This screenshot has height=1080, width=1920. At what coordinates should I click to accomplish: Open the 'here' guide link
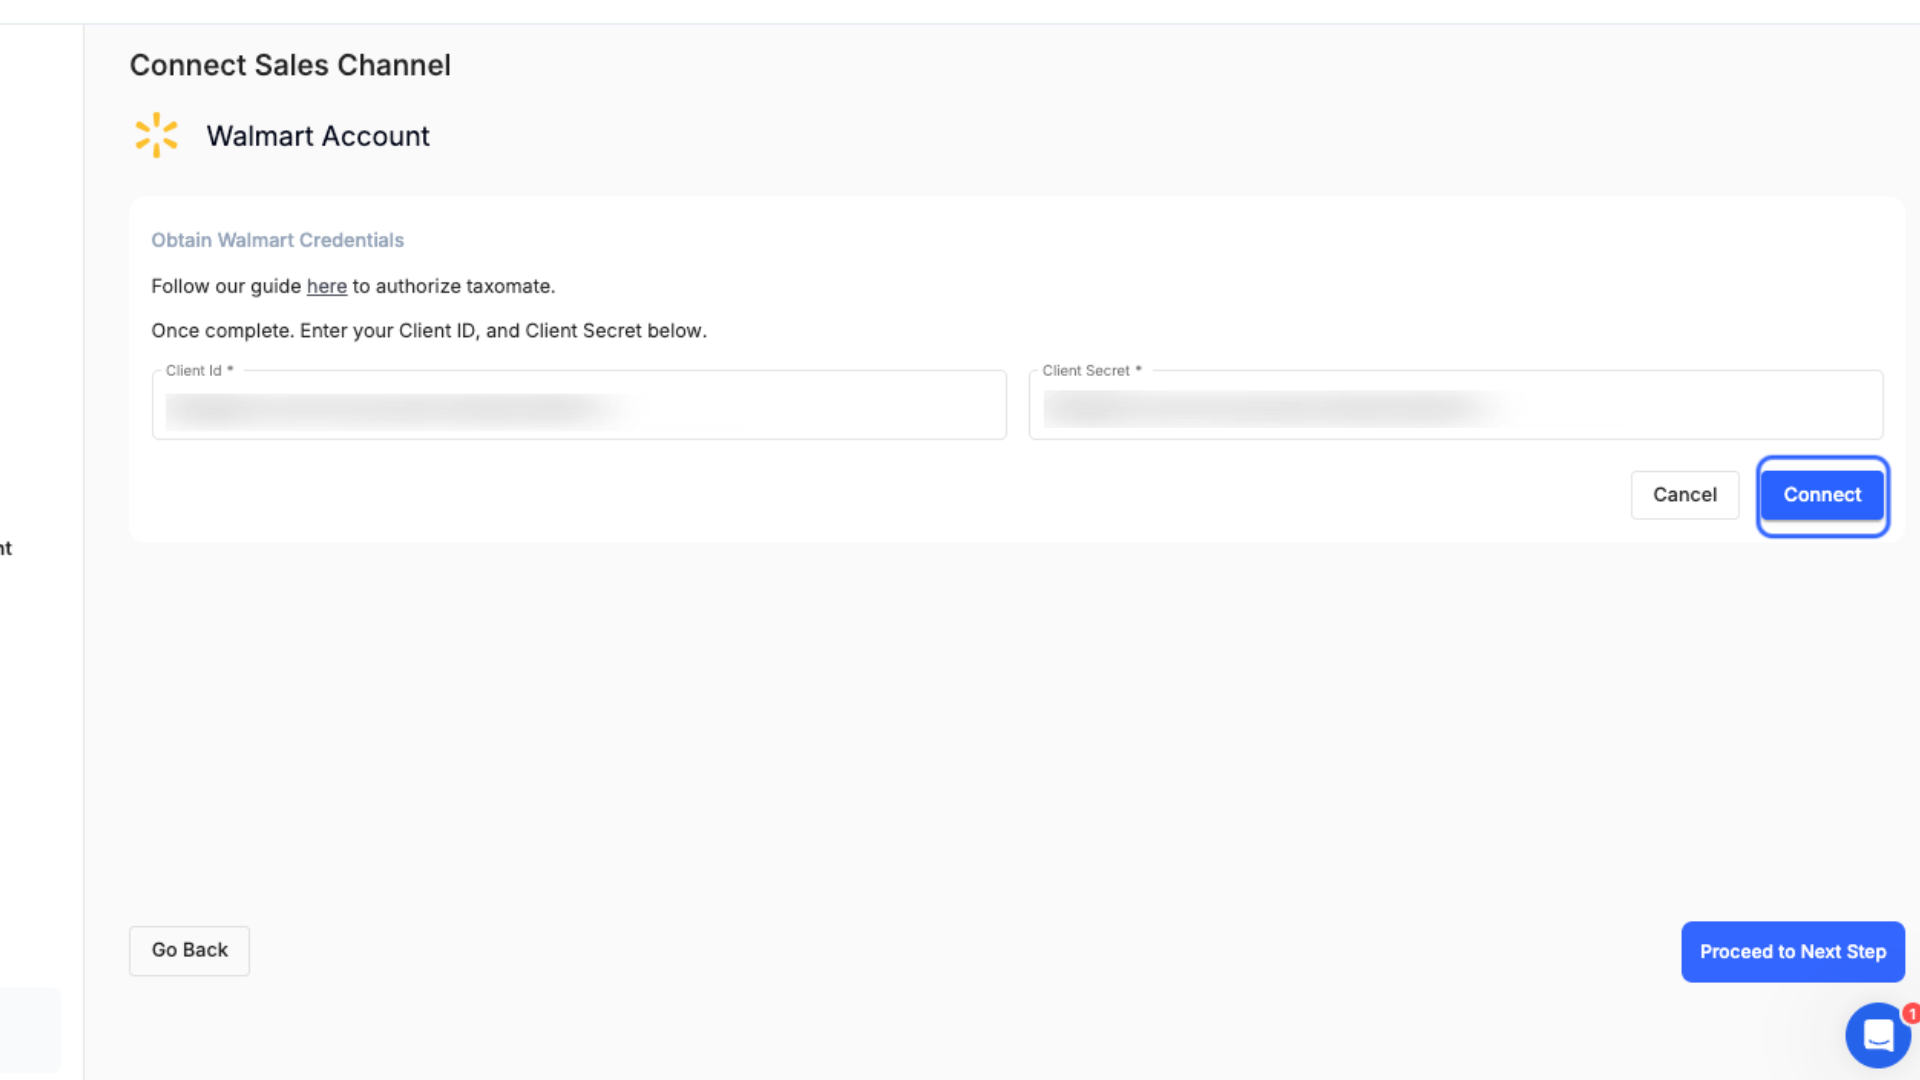pos(326,286)
